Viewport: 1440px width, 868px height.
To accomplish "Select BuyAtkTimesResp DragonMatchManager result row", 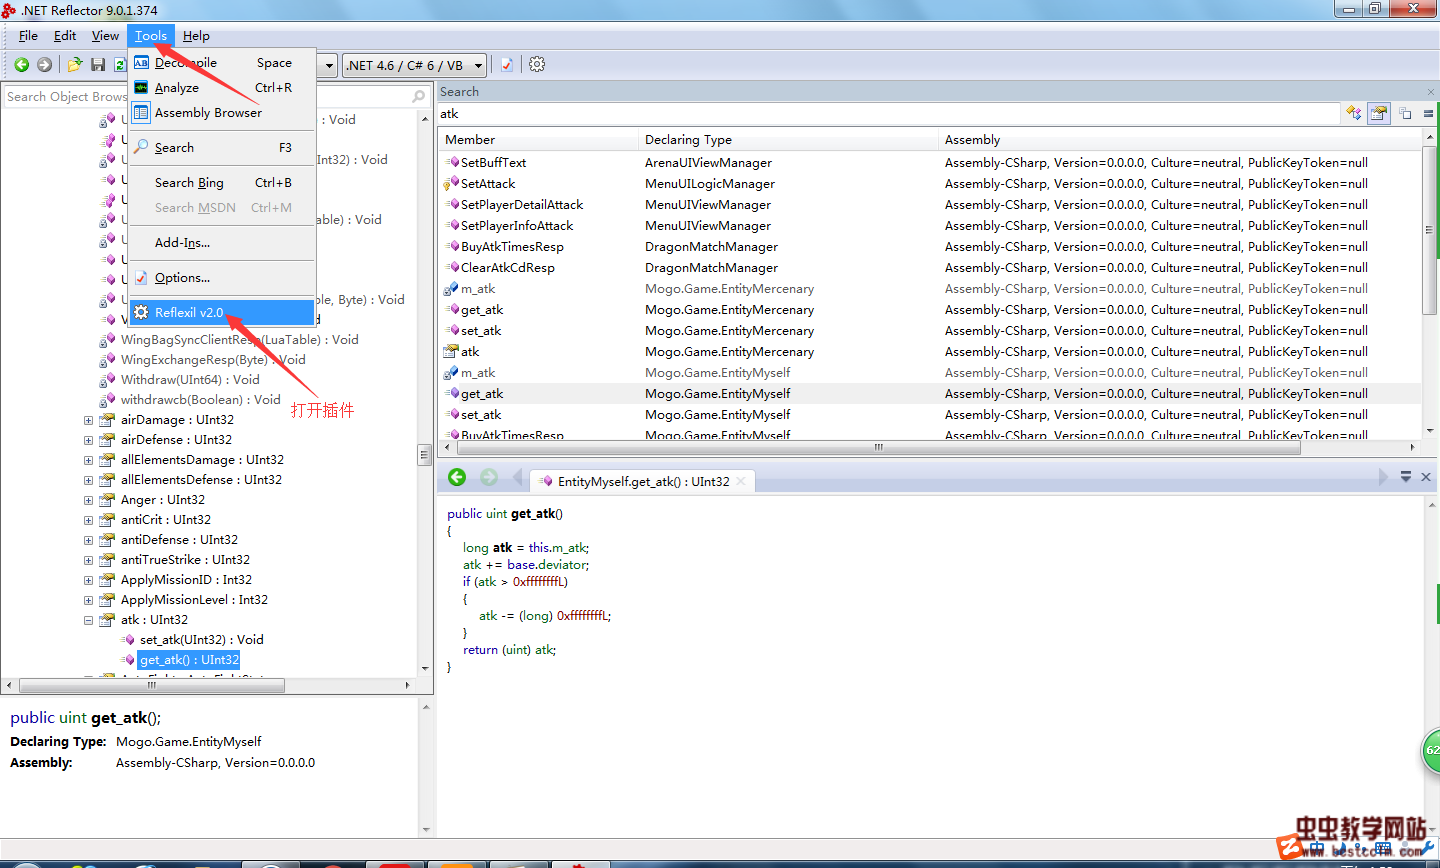I will pos(930,247).
